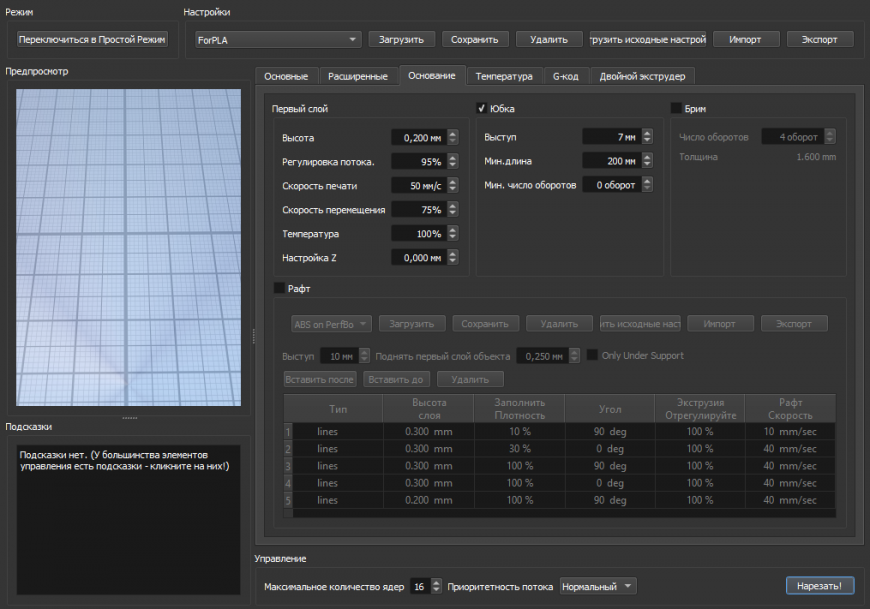Click skirt Выступ 7 мм field
Screen dimensions: 870x609
(611, 137)
